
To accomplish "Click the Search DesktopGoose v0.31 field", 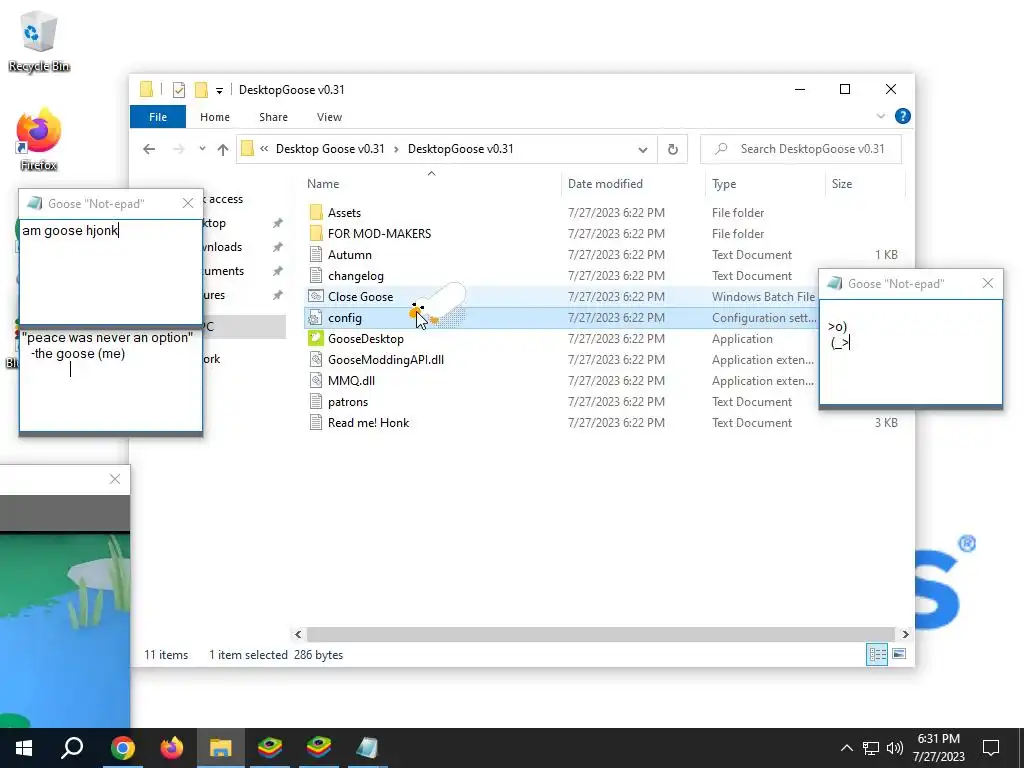I will point(801,149).
